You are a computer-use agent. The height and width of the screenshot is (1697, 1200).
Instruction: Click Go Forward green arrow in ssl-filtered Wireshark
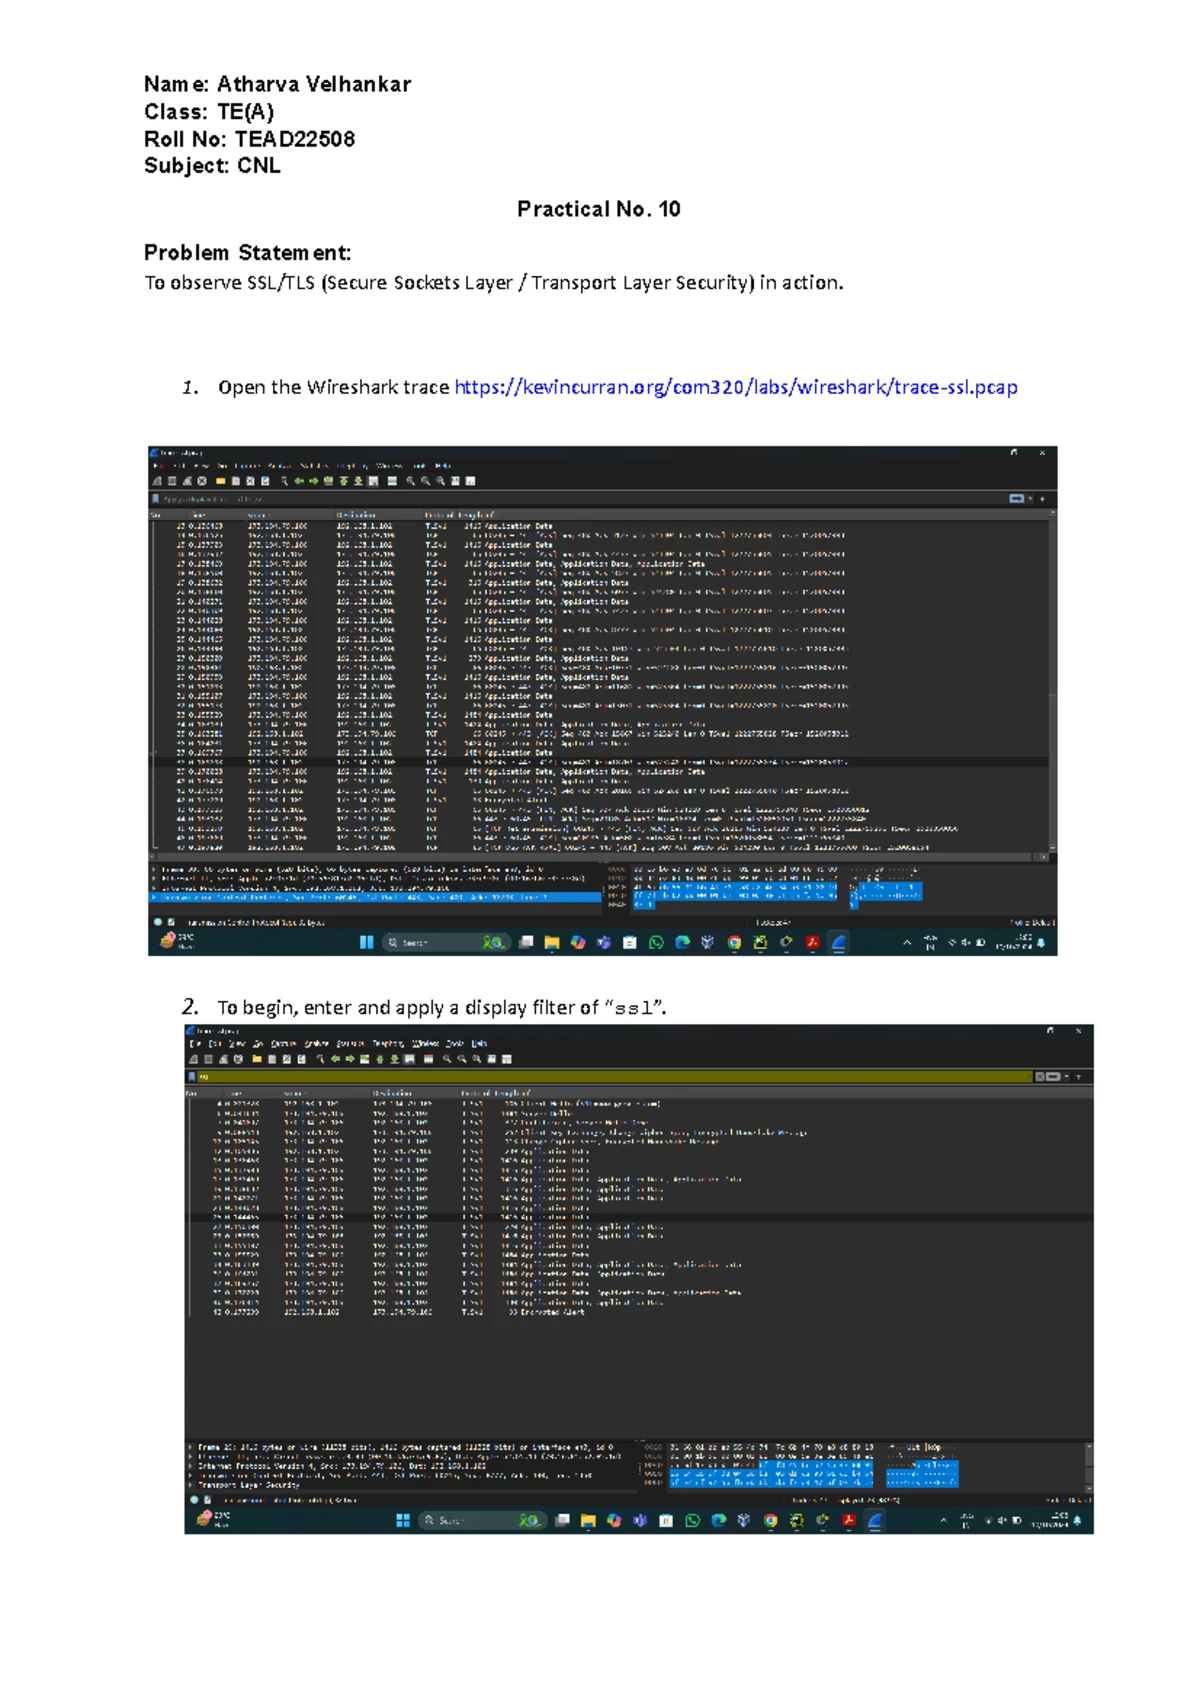pos(350,1059)
